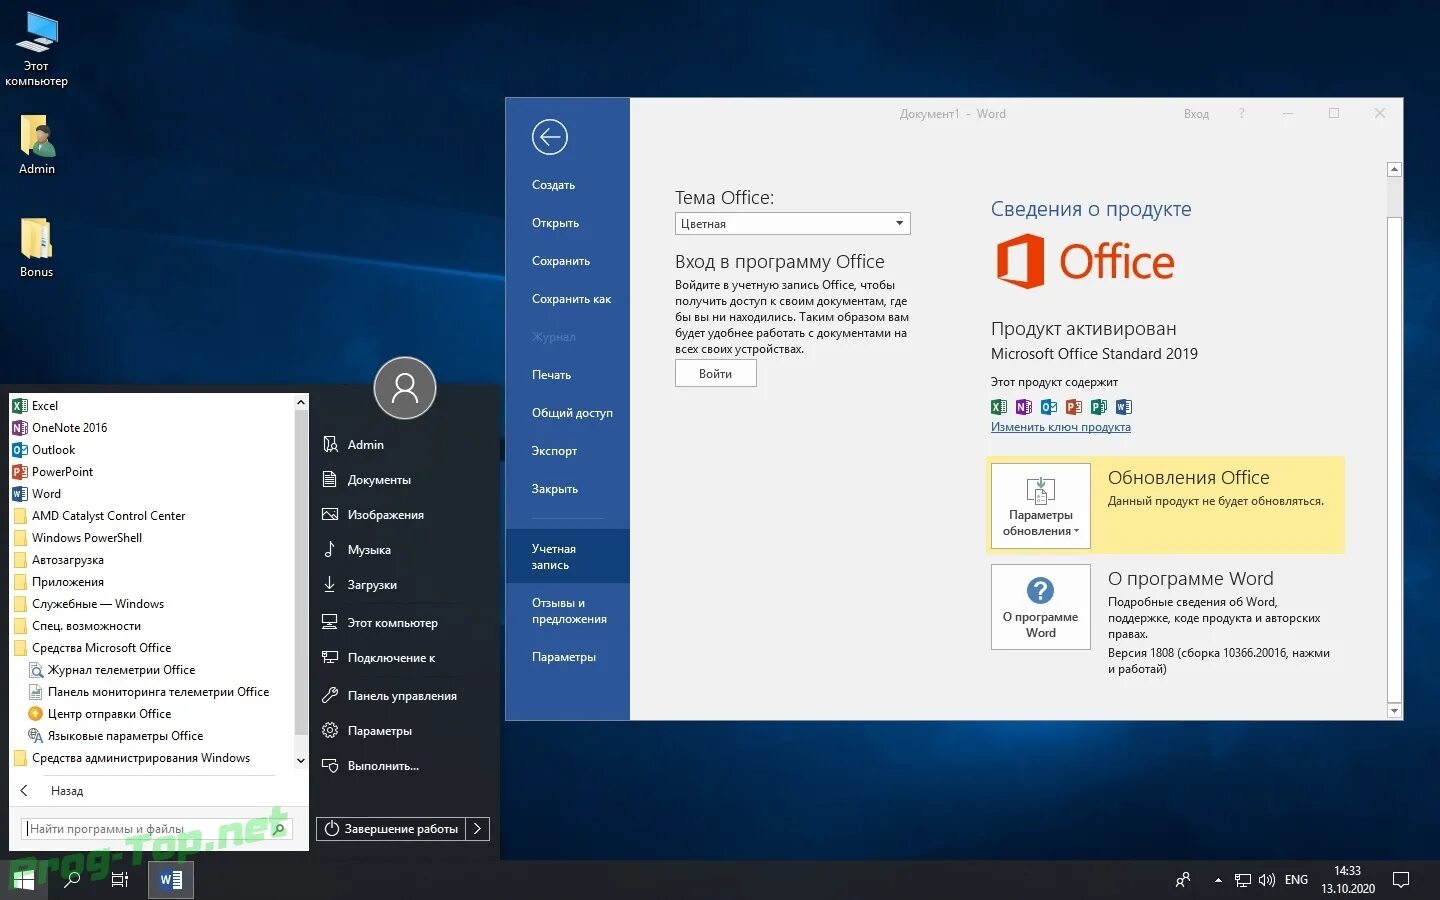Launch Центр отправки Office
This screenshot has height=900, width=1440.
[x=99, y=713]
